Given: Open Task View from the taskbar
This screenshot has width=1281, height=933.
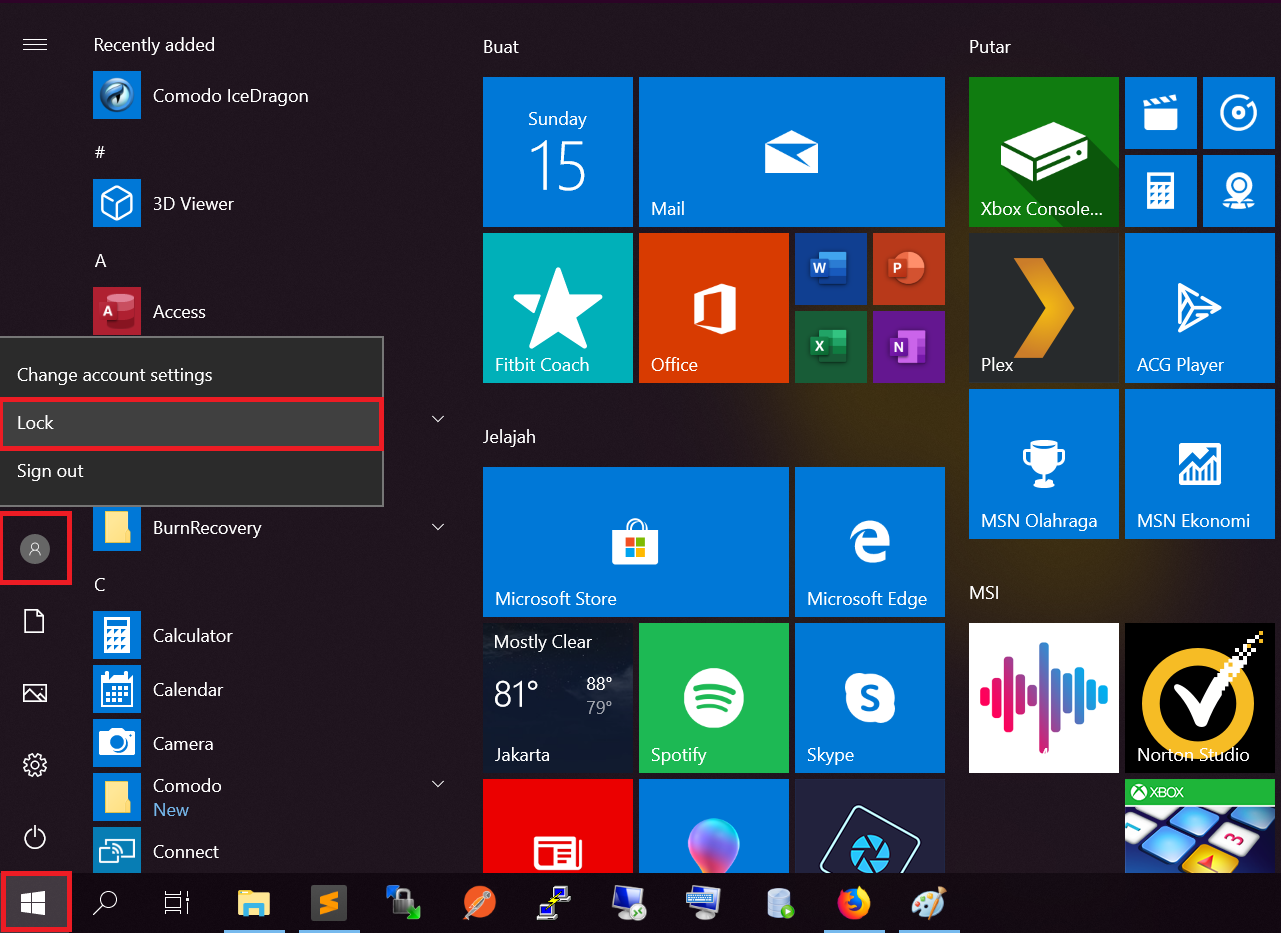Looking at the screenshot, I should click(177, 903).
